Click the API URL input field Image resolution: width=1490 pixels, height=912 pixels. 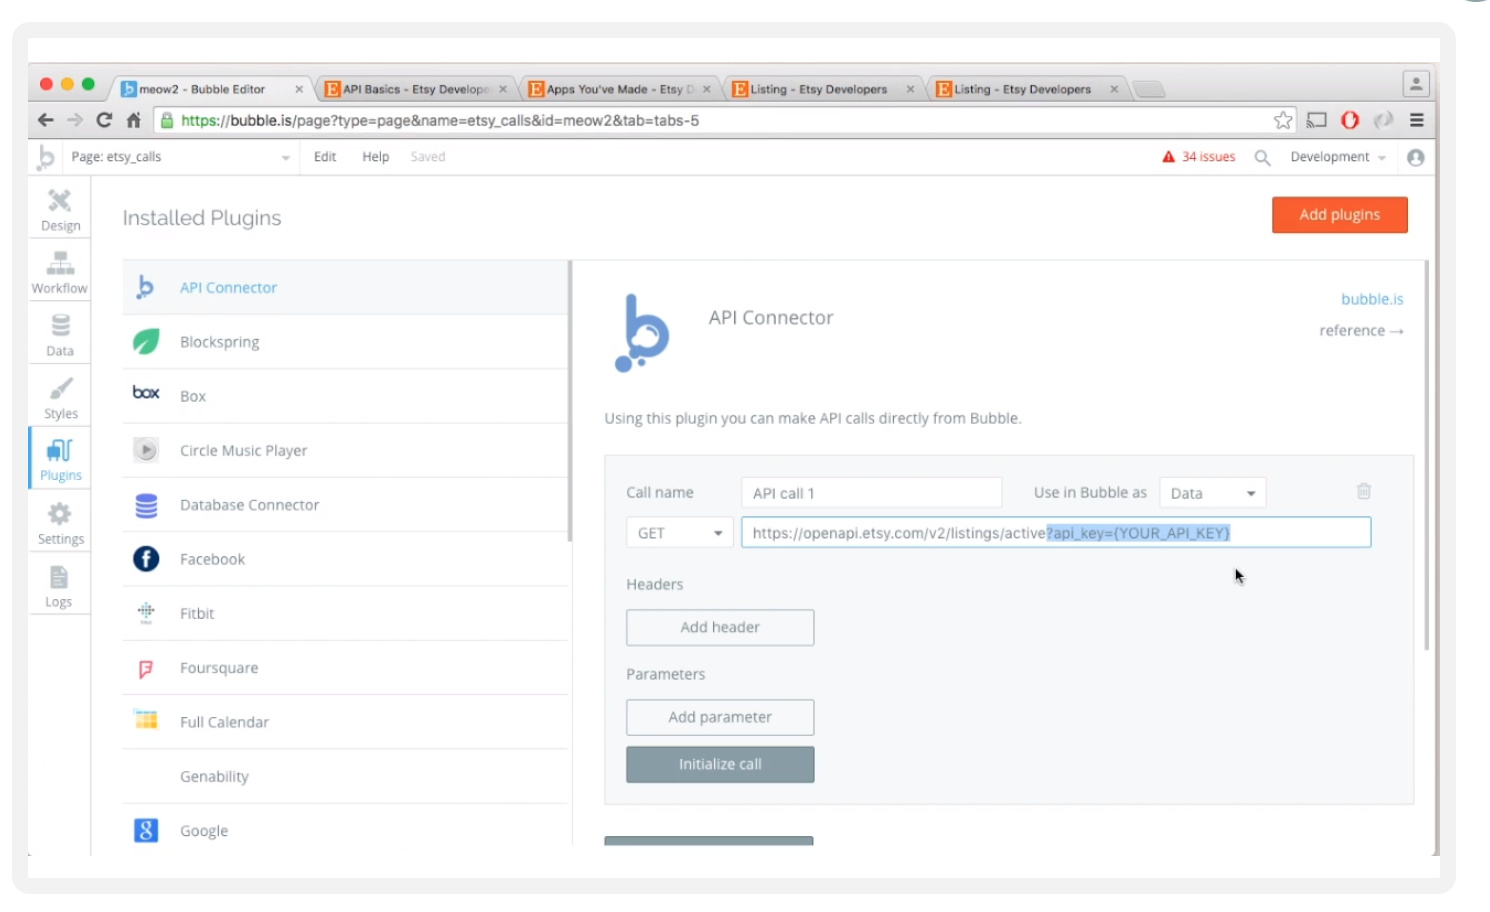point(1056,533)
